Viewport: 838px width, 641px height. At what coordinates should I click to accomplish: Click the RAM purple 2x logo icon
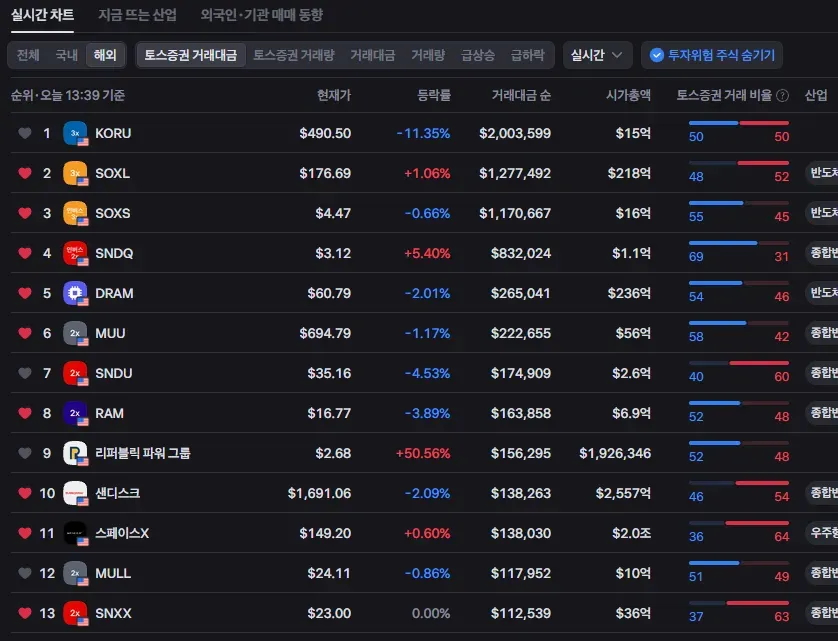tap(75, 413)
